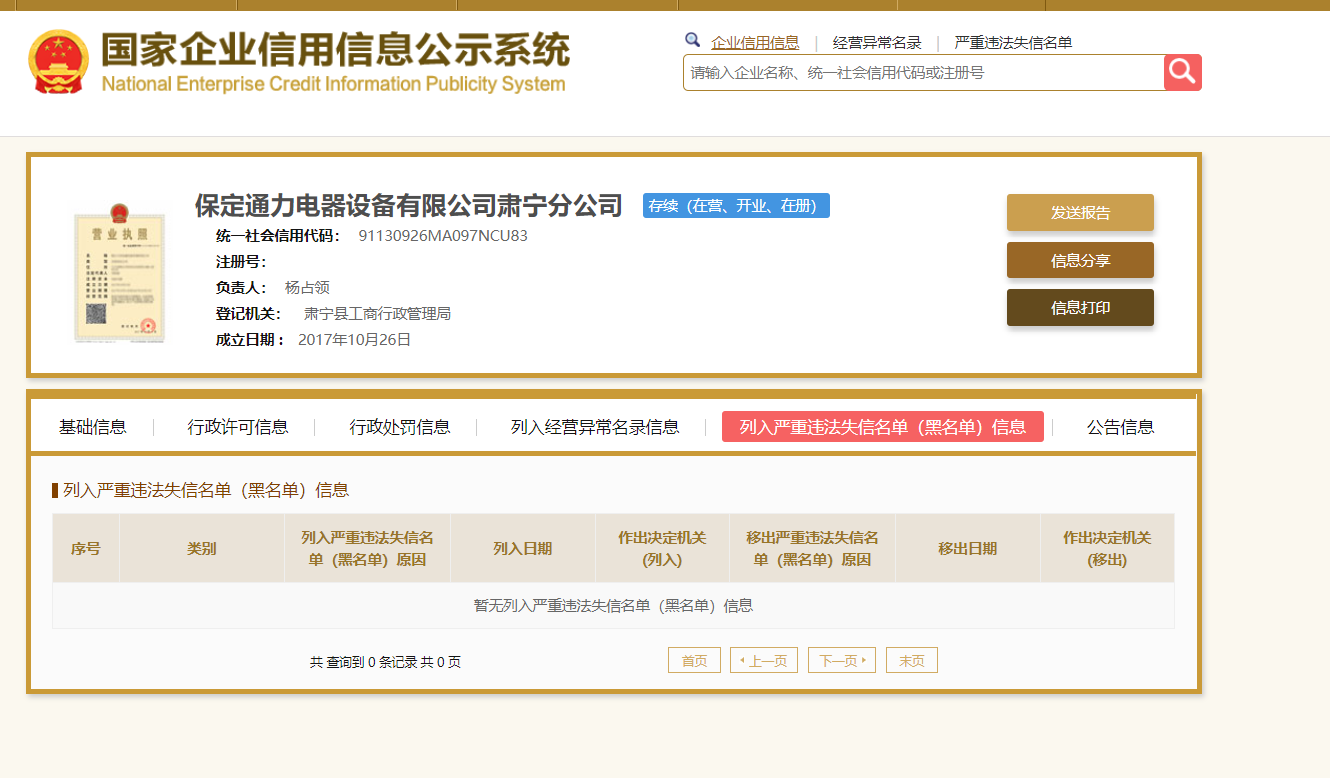Click the 信息打印 button
The image size is (1330, 778).
point(1080,307)
